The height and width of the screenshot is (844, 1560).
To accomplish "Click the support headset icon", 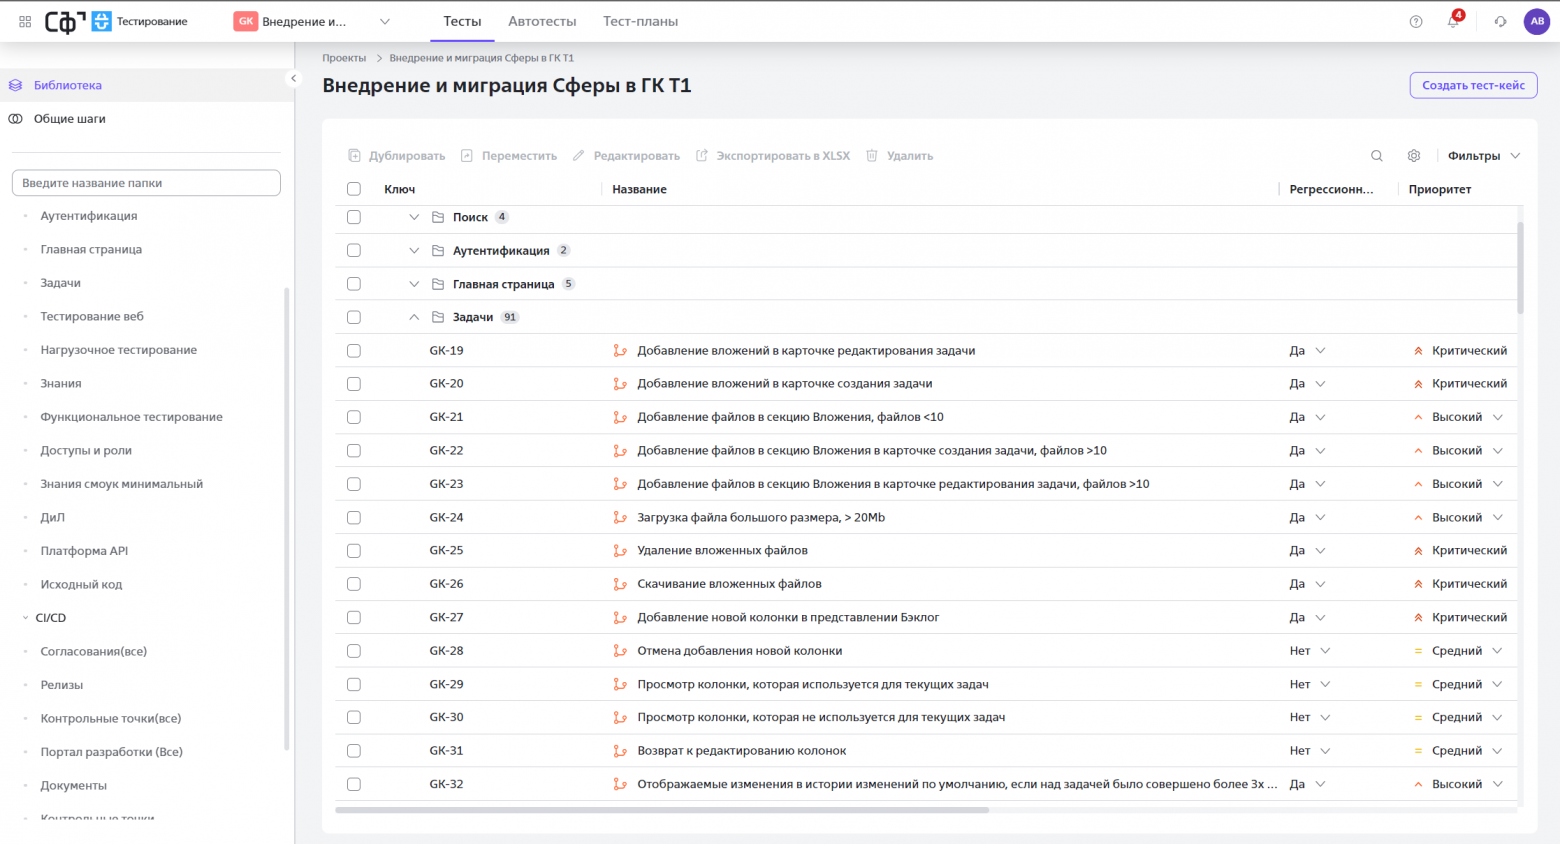I will coord(1500,22).
